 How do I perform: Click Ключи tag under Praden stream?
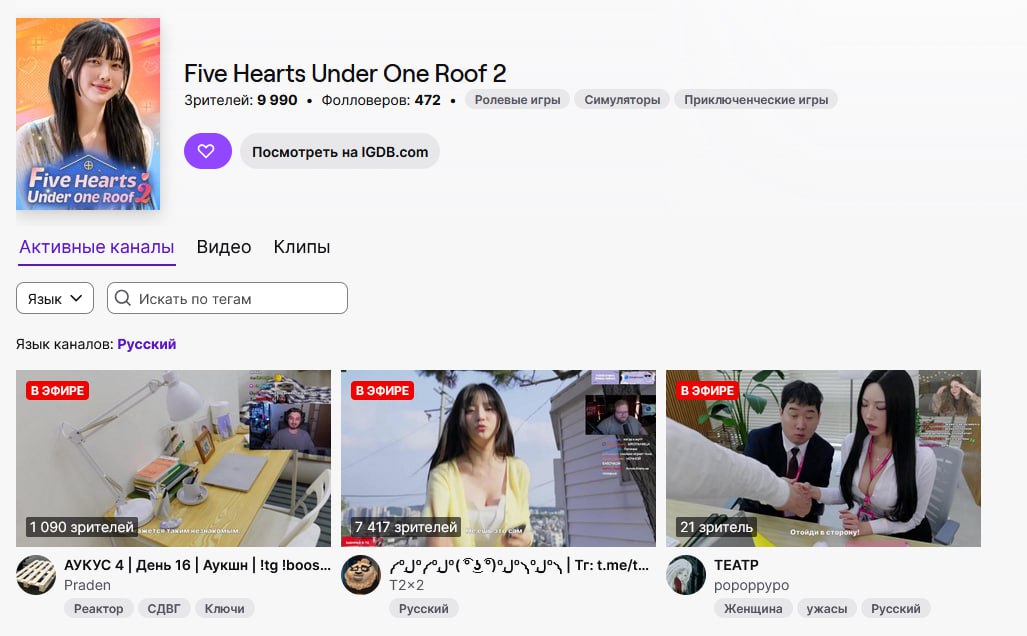point(225,608)
